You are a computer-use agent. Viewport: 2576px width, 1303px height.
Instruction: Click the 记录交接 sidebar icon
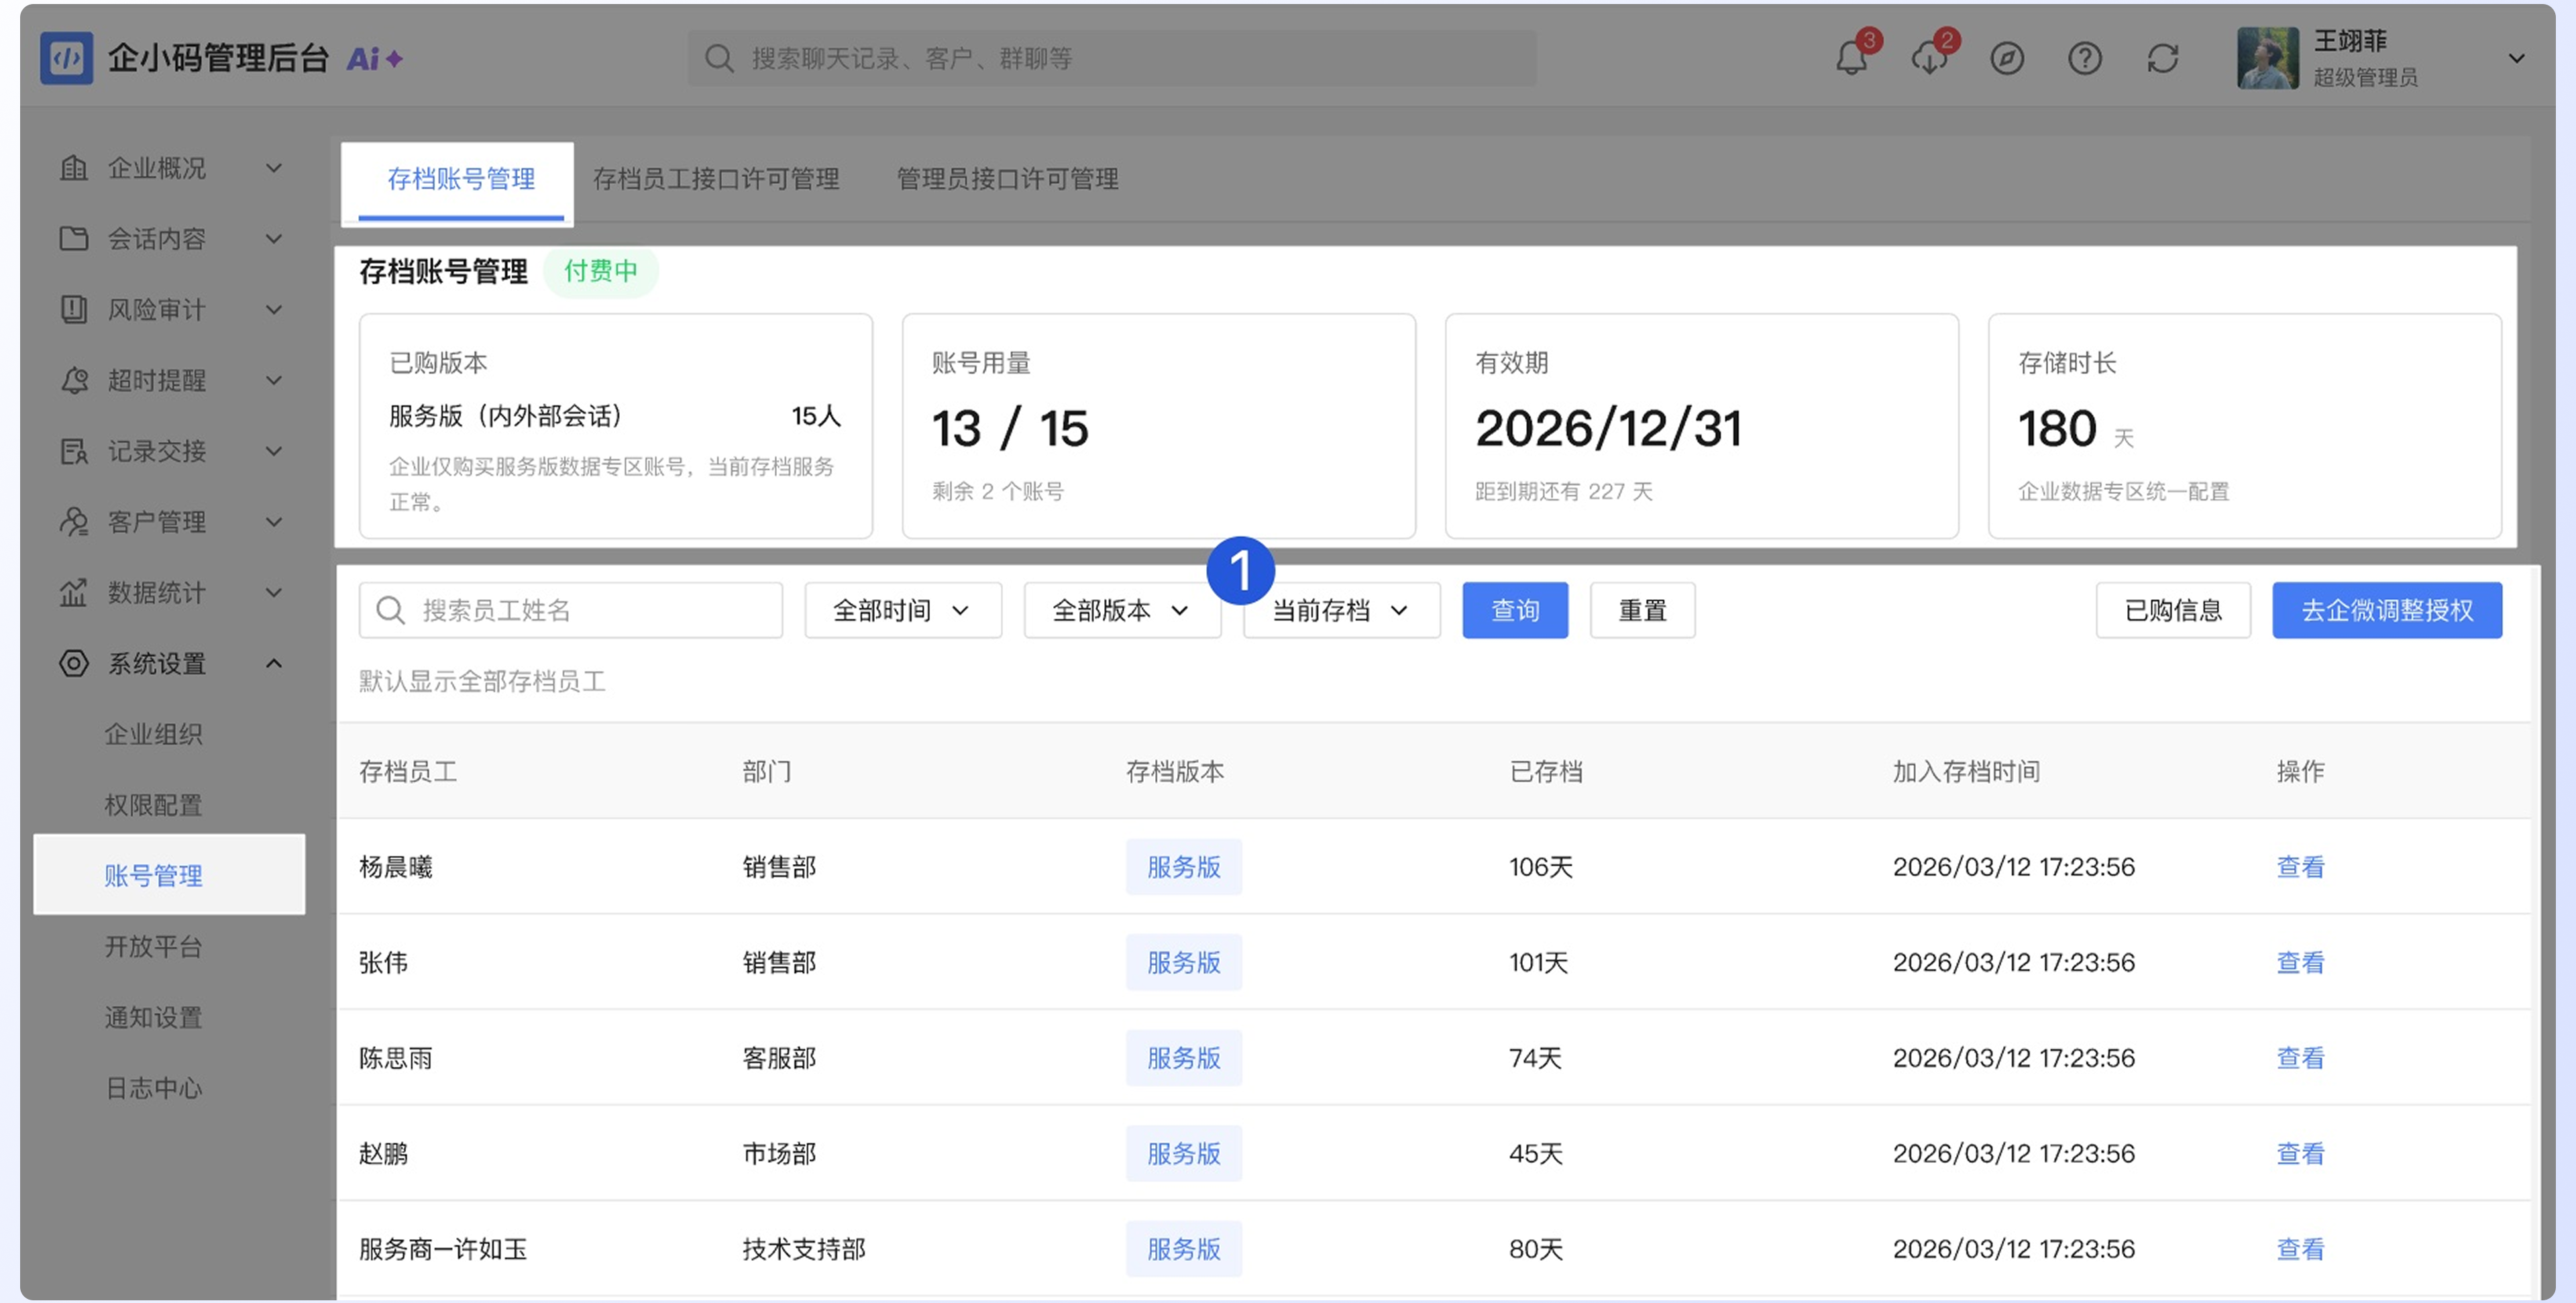pos(73,451)
